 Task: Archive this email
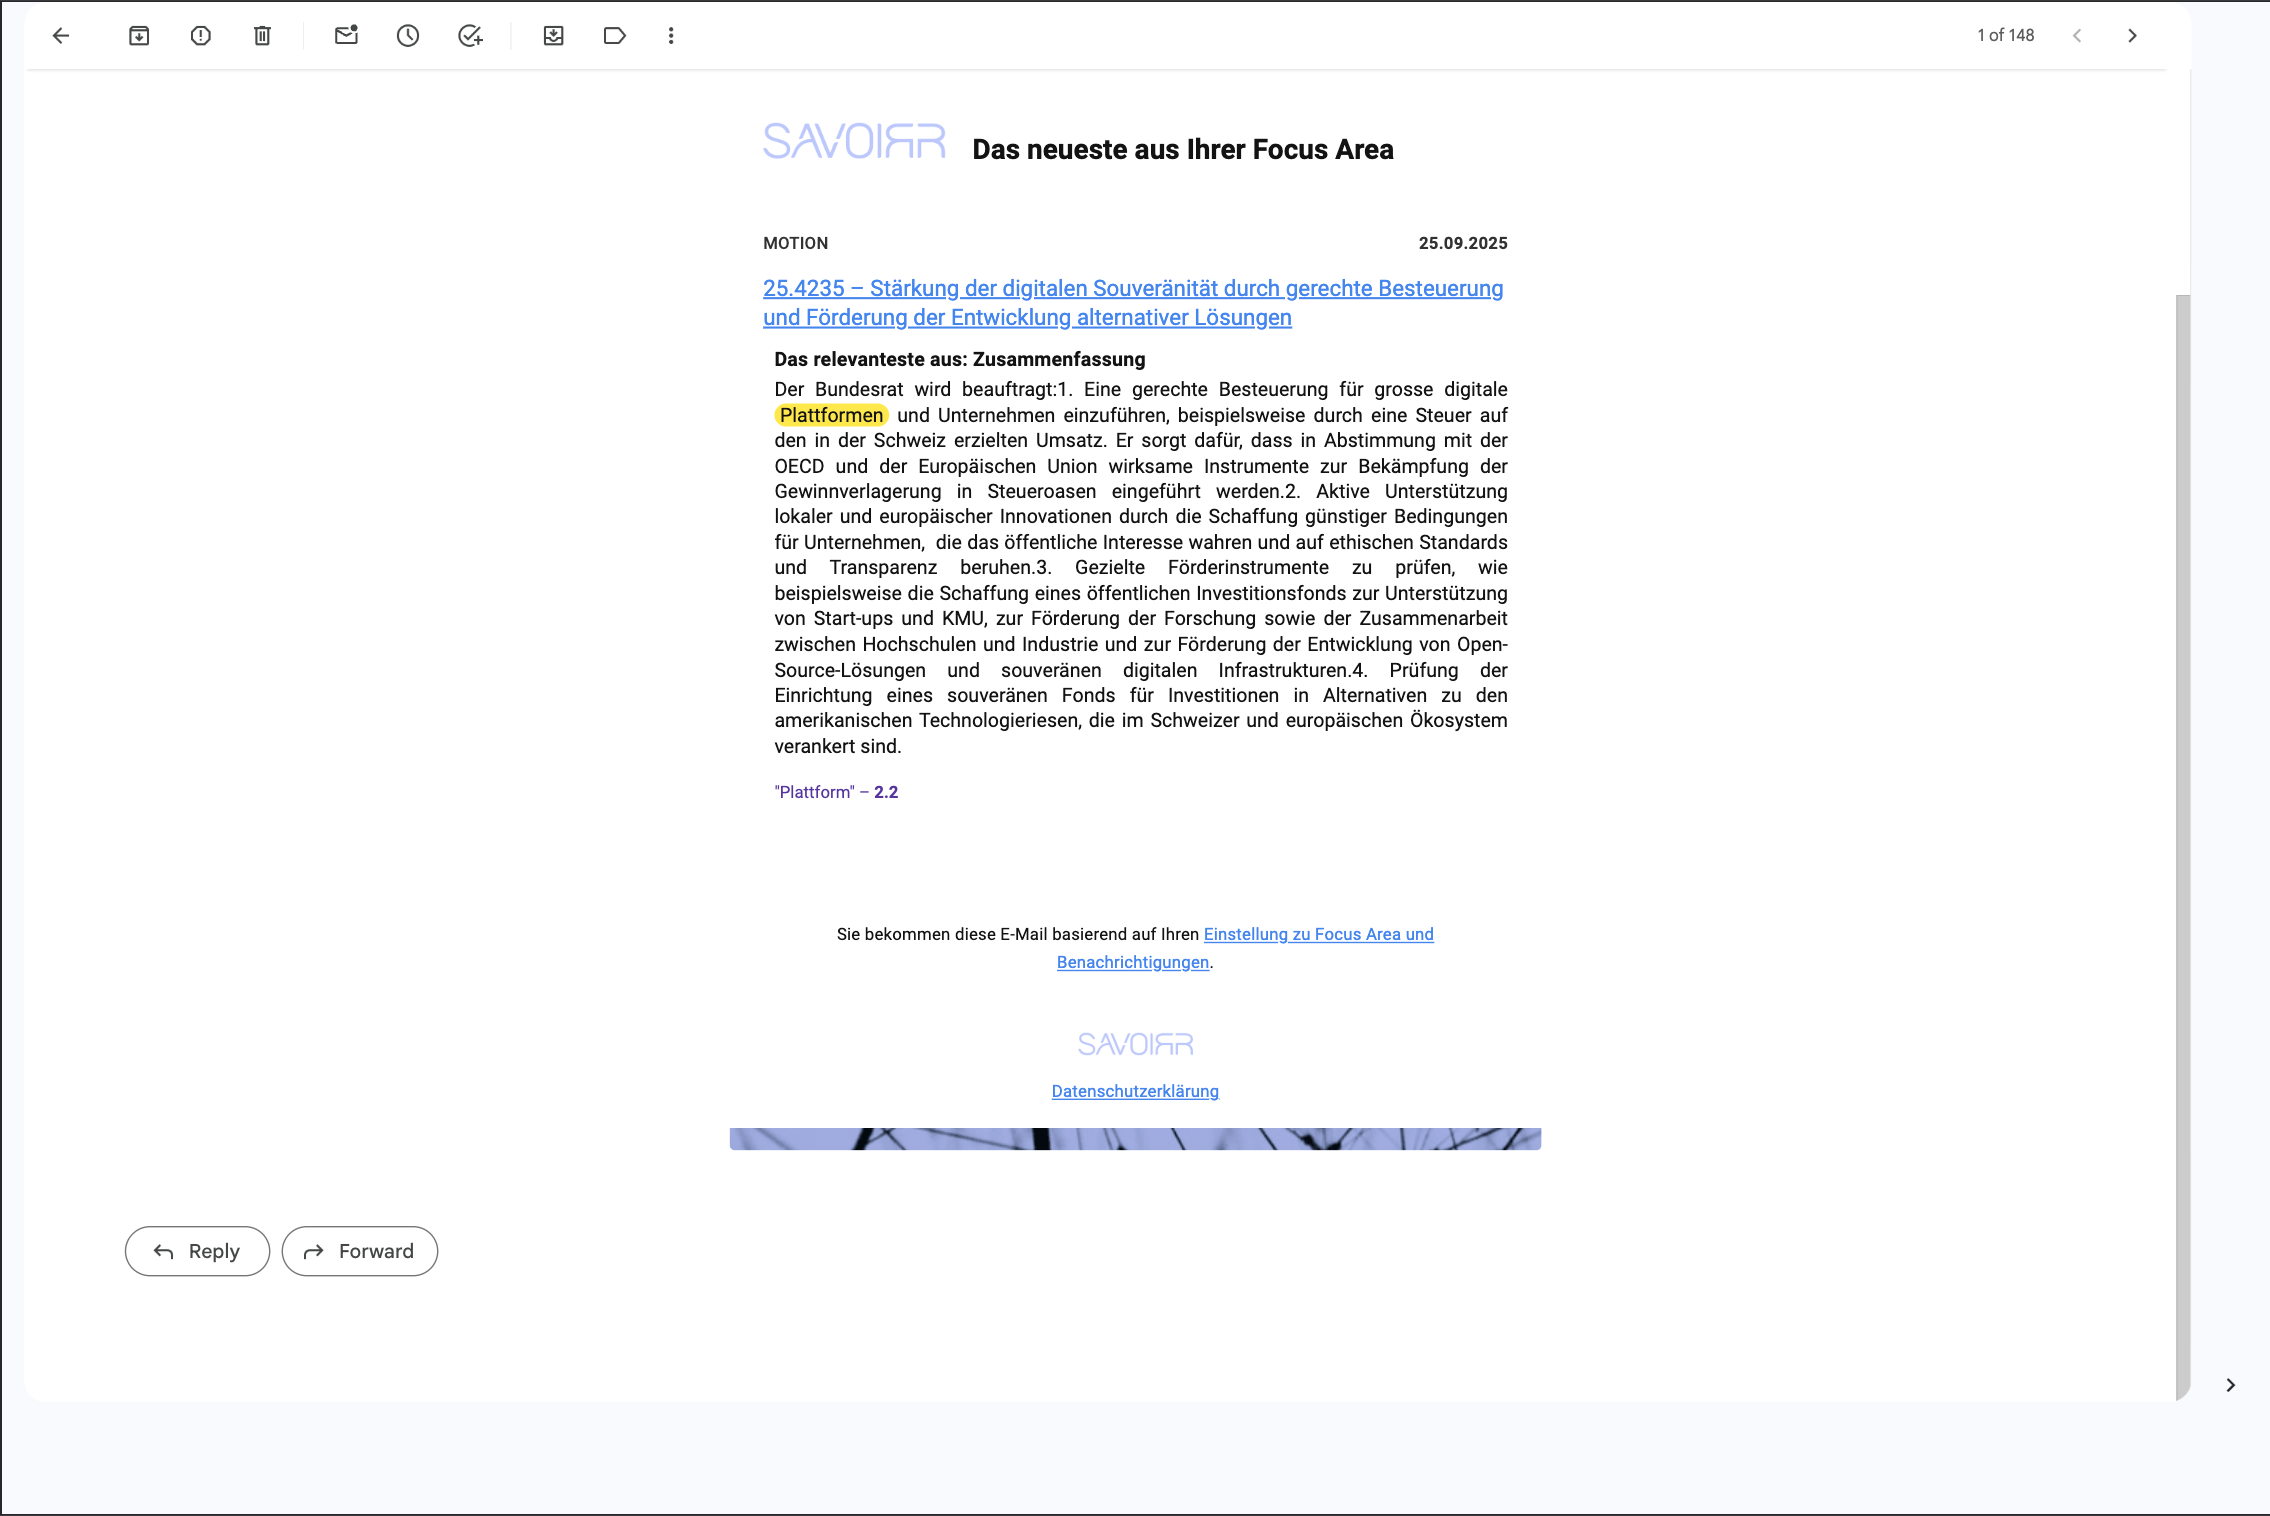[x=139, y=36]
